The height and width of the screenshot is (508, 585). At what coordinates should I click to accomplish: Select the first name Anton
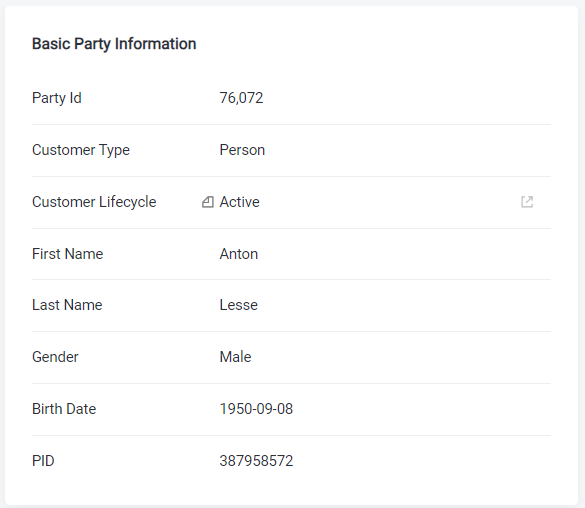coord(239,254)
